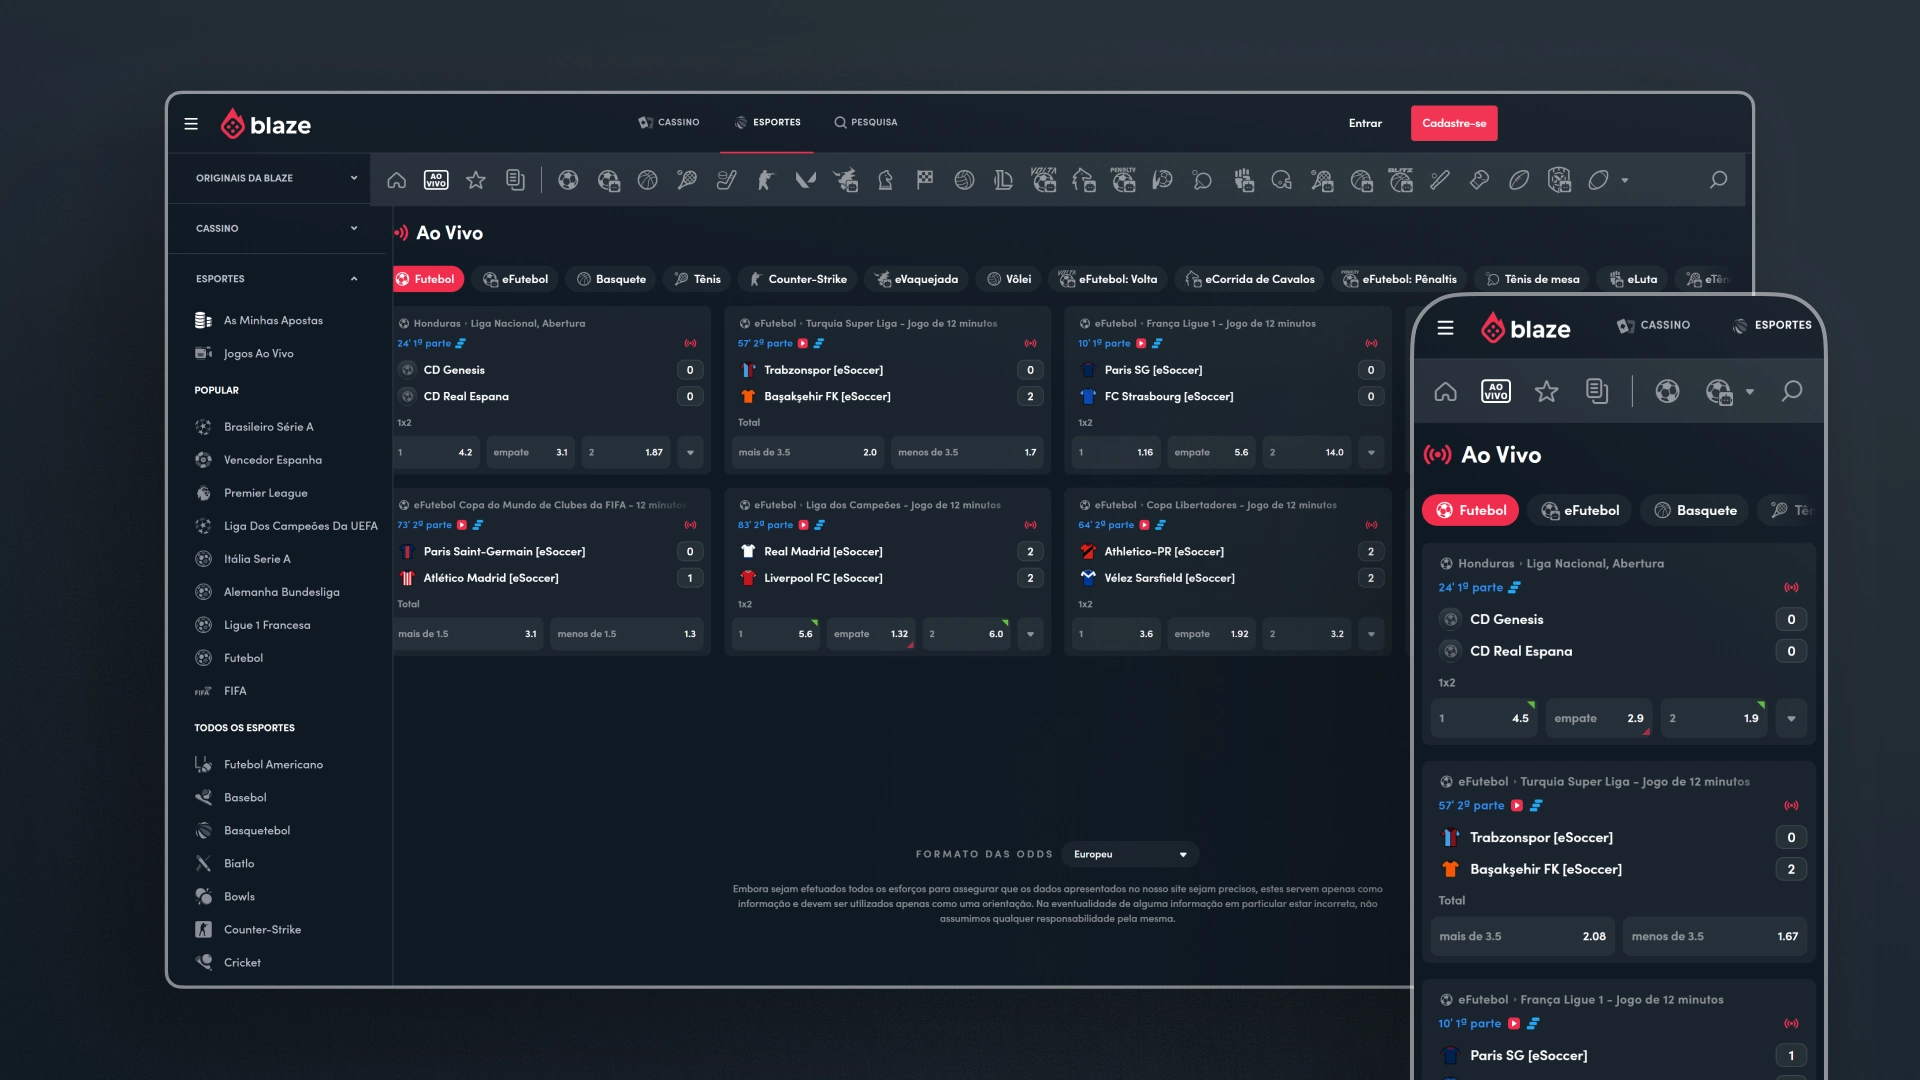Open favorites star icon in toolbar
The image size is (1920, 1080).
(x=476, y=180)
